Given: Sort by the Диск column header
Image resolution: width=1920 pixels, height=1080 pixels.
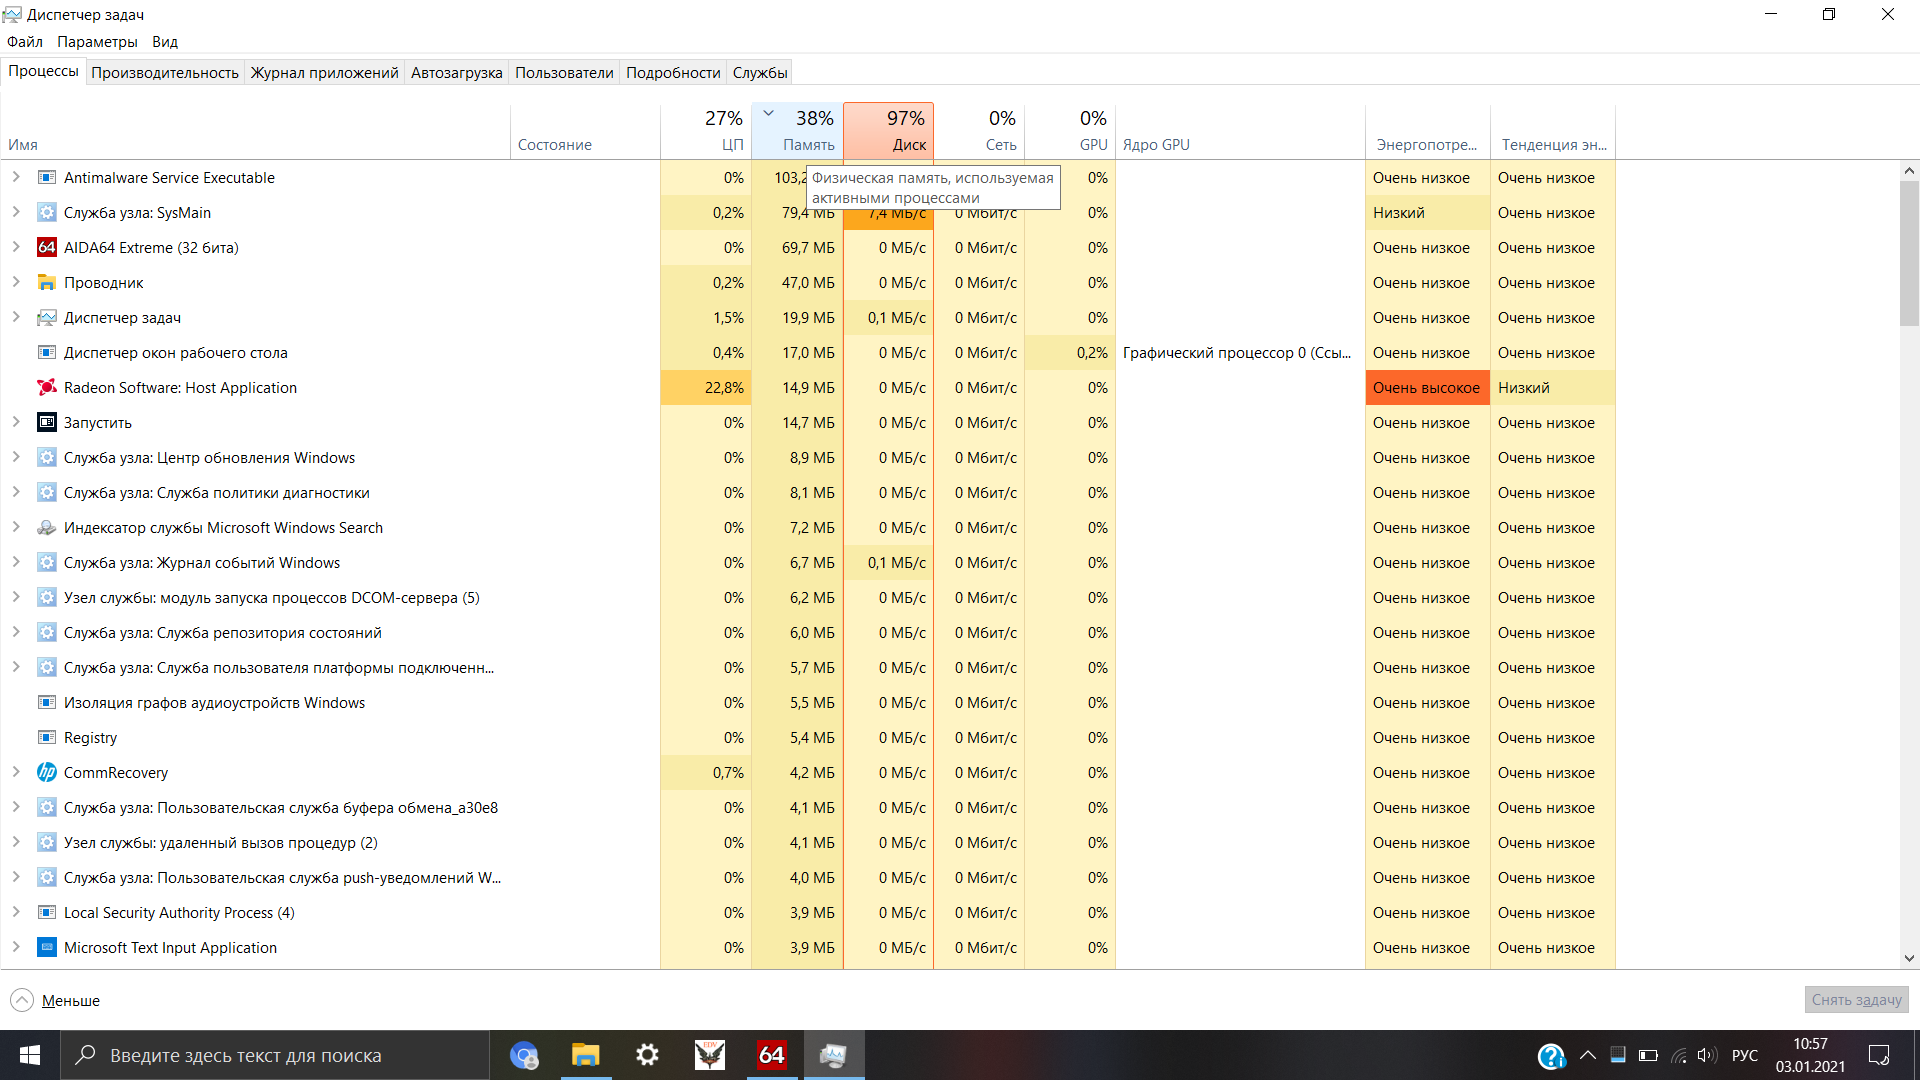Looking at the screenshot, I should pyautogui.click(x=888, y=131).
